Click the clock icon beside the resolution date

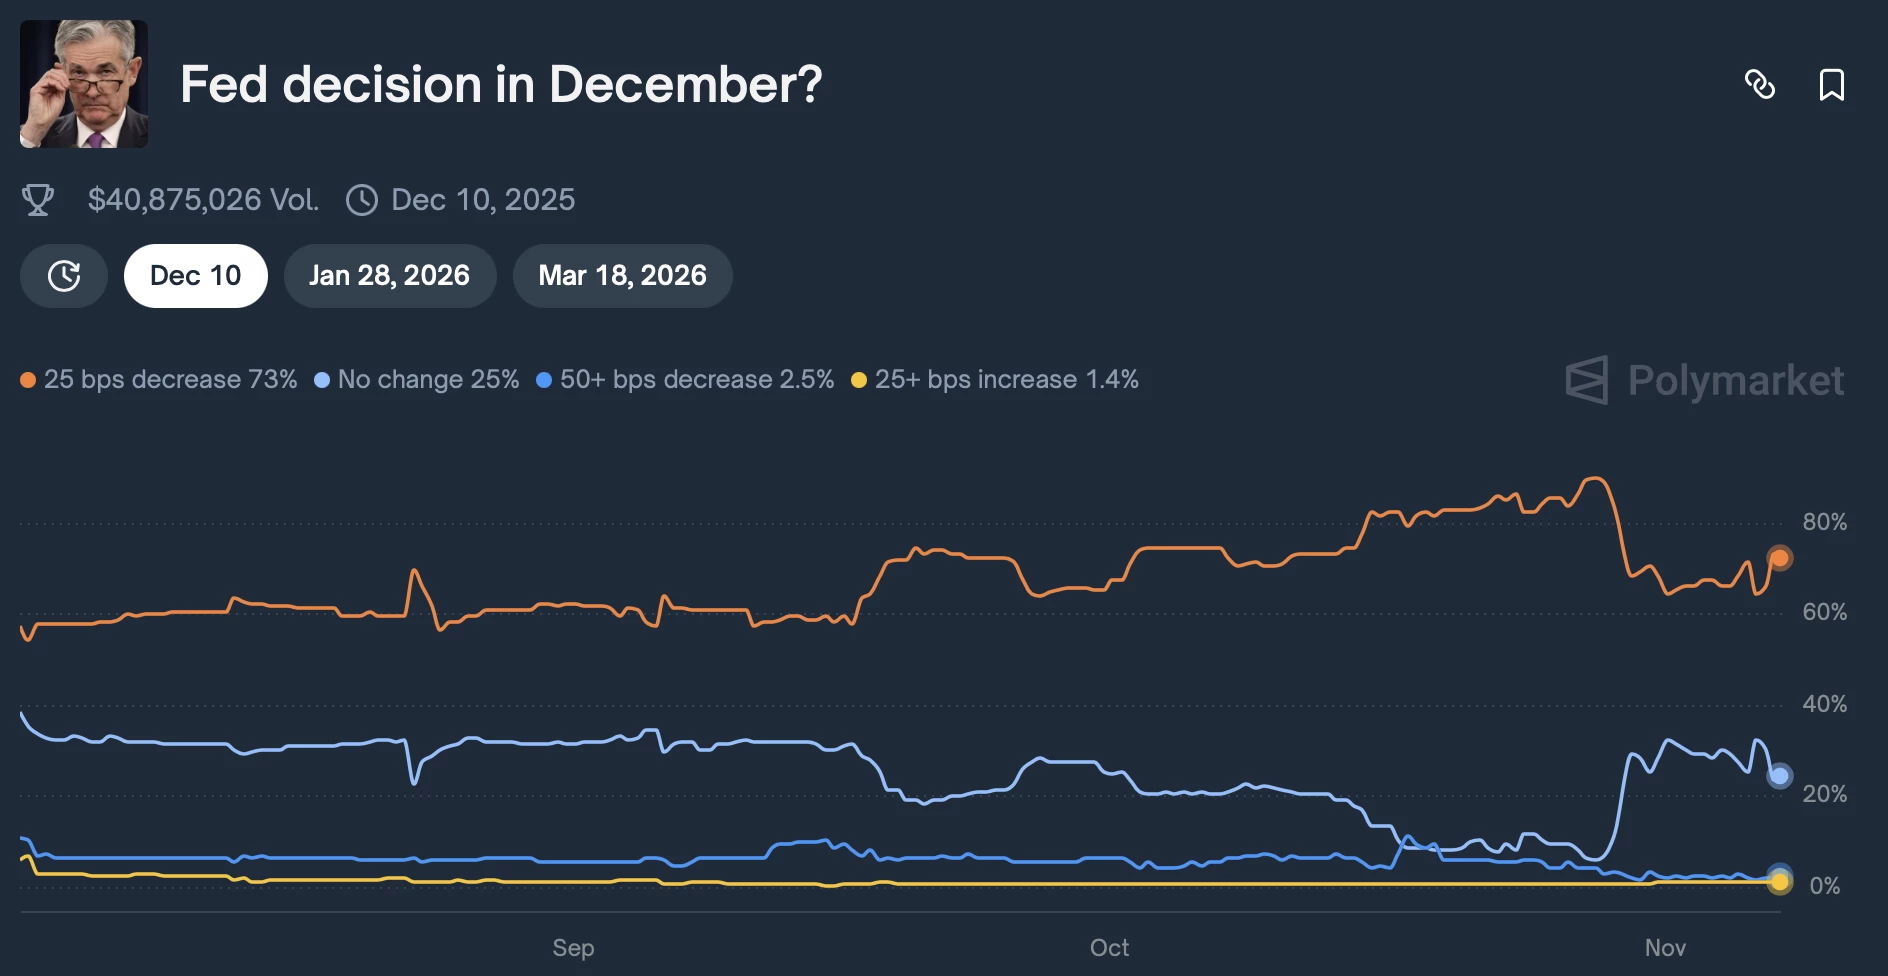[362, 199]
